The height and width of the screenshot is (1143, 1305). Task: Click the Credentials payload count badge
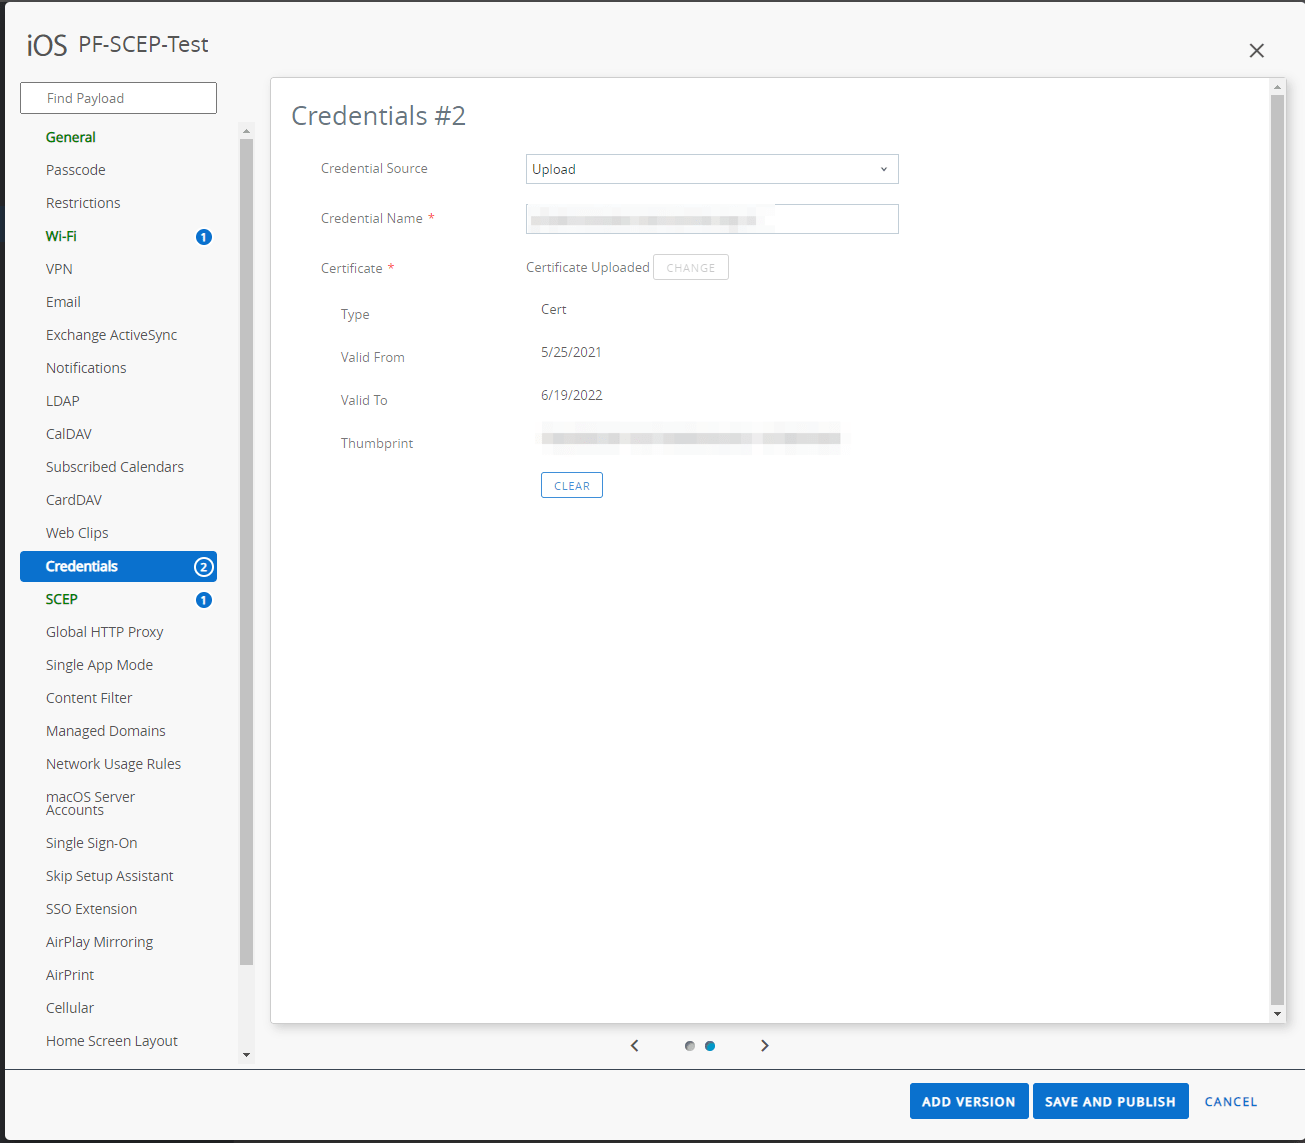(x=203, y=566)
